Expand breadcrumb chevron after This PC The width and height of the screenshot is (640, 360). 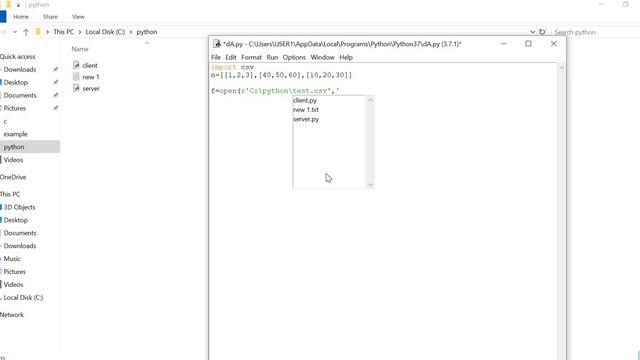pyautogui.click(x=80, y=32)
